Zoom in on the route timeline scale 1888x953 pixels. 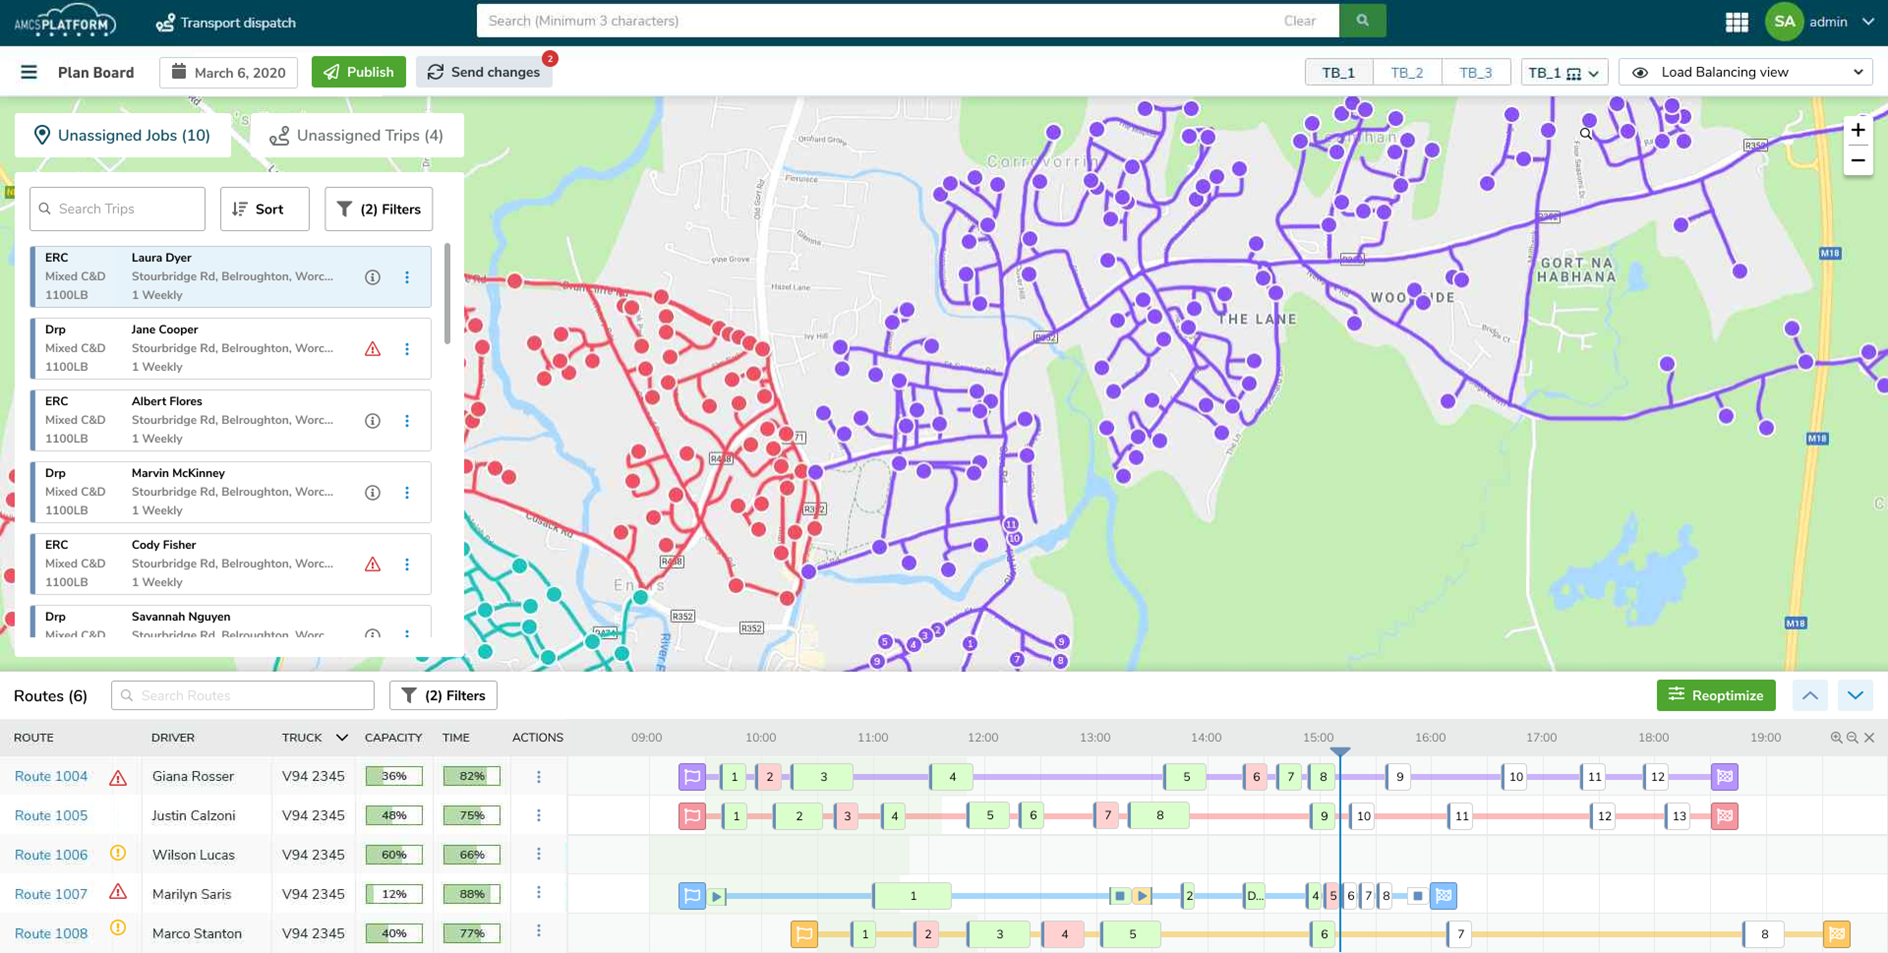point(1838,737)
